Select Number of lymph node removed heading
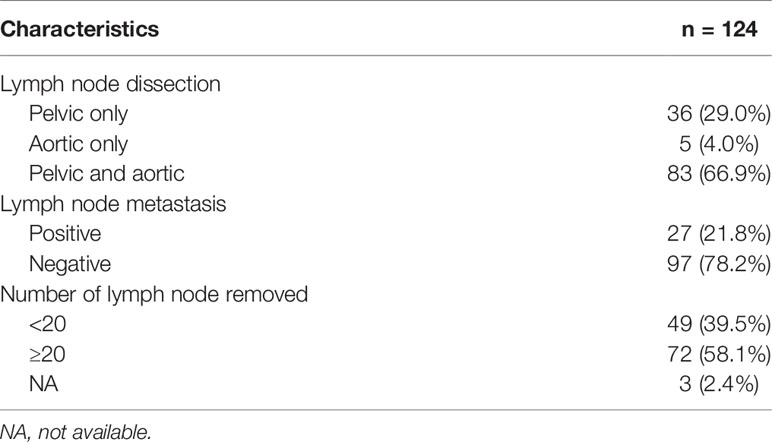 coord(154,294)
